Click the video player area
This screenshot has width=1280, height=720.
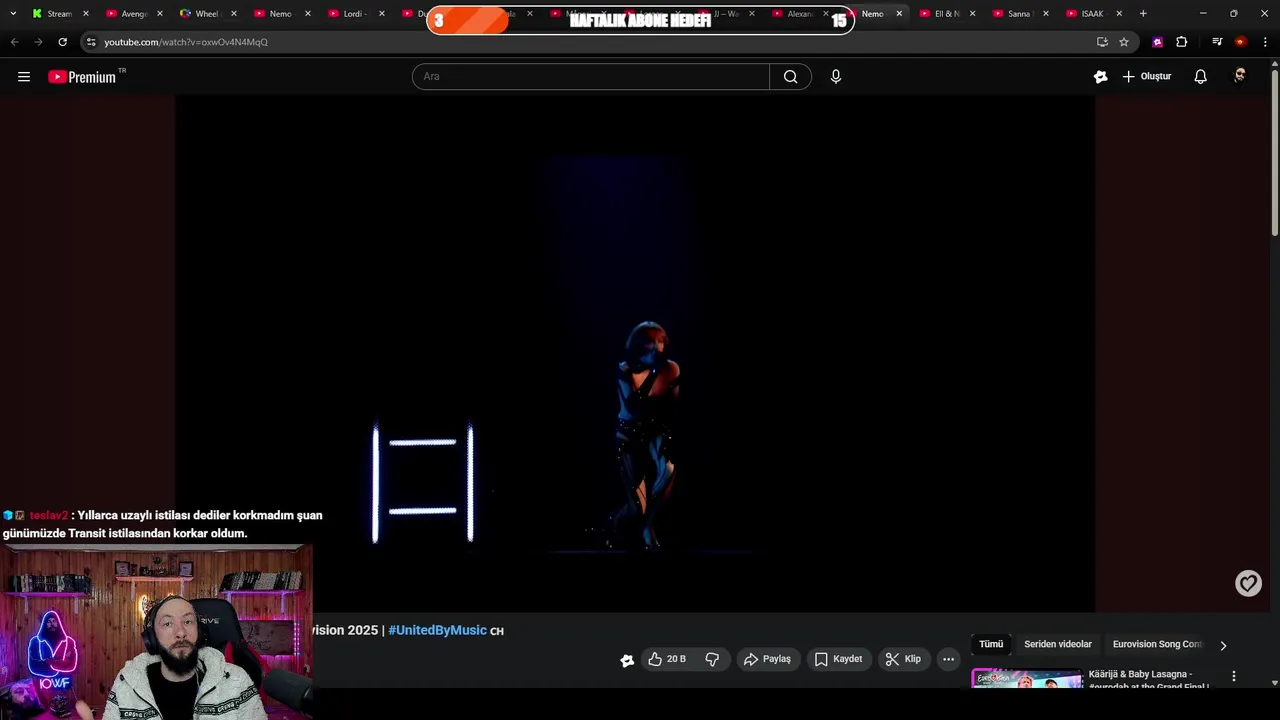pos(635,353)
